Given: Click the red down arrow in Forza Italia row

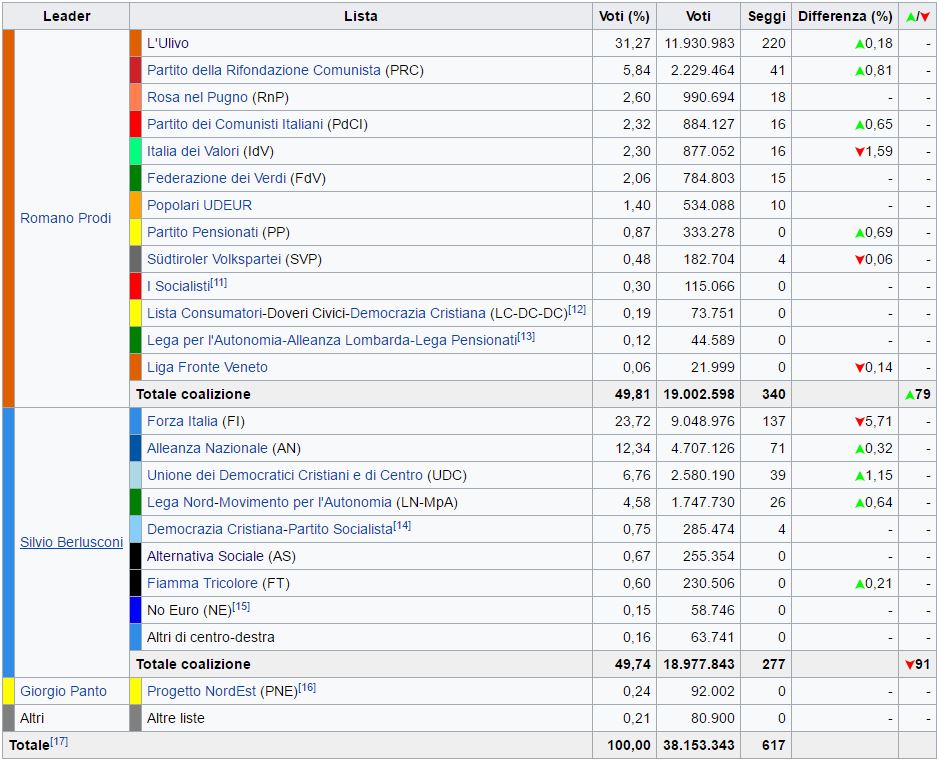Looking at the screenshot, I should click(x=859, y=421).
